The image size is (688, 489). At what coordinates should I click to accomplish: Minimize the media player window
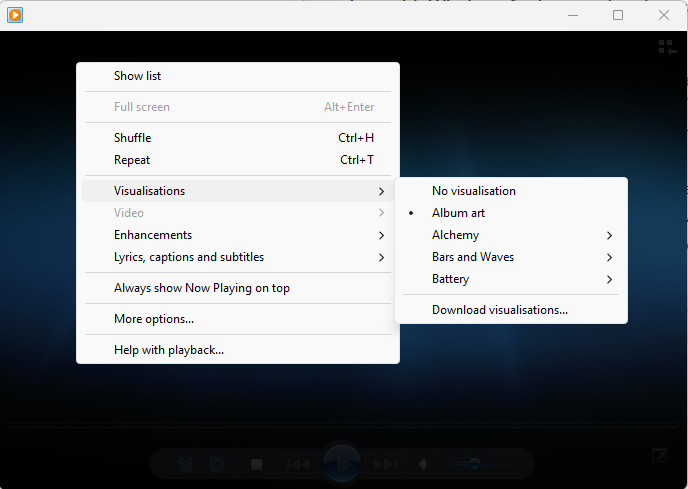coord(573,15)
